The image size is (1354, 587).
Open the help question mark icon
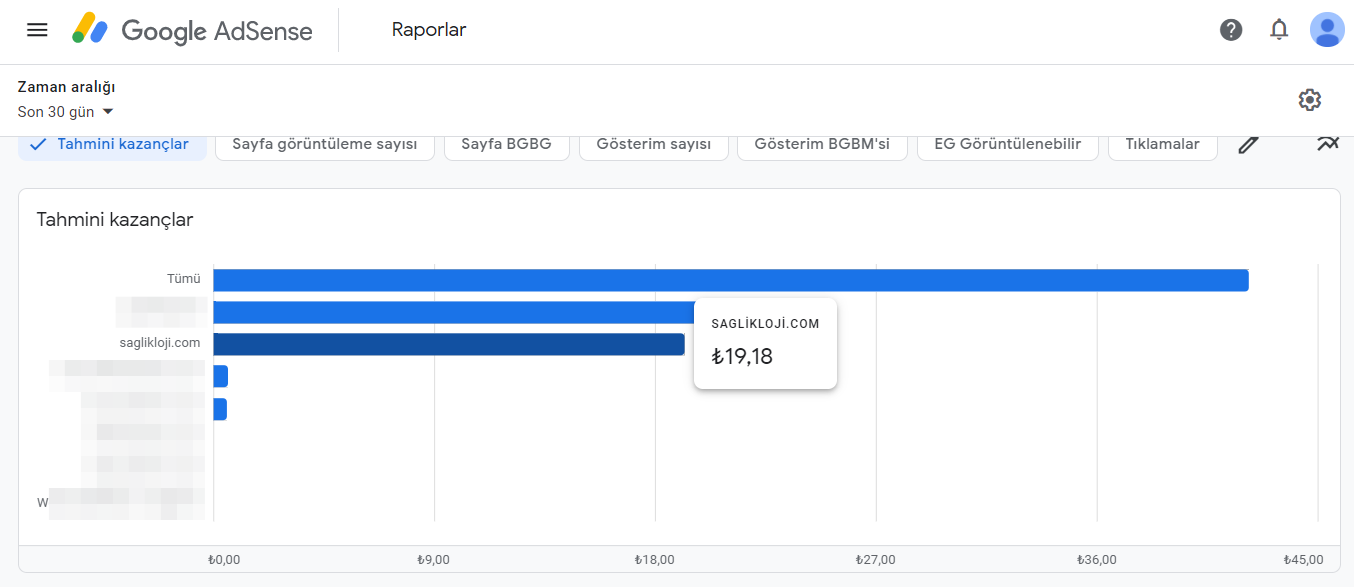[x=1231, y=30]
